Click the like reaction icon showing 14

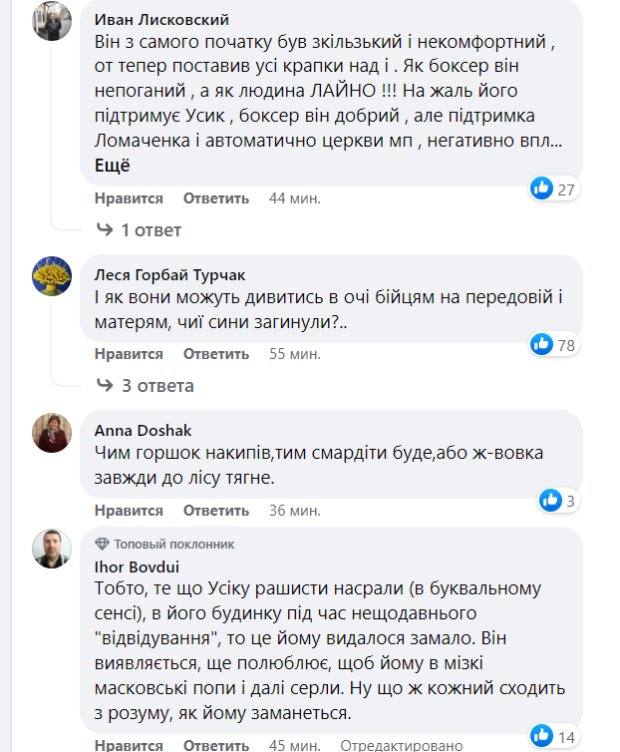(542, 735)
